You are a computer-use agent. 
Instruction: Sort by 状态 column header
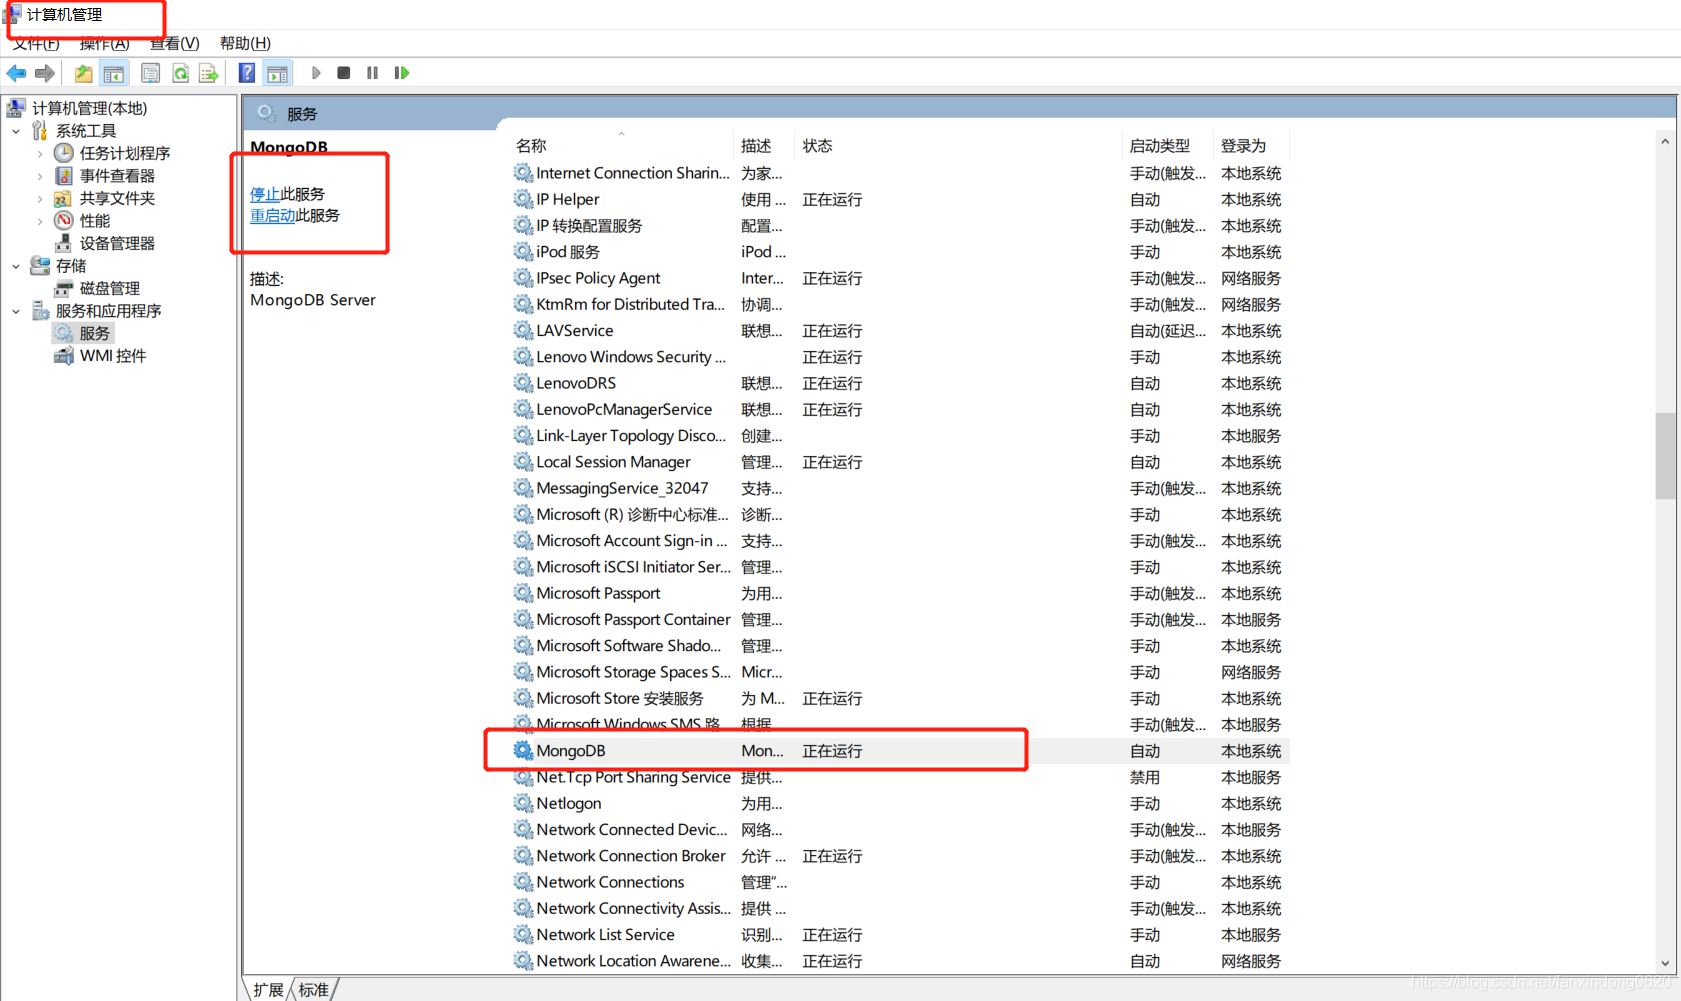click(958, 146)
